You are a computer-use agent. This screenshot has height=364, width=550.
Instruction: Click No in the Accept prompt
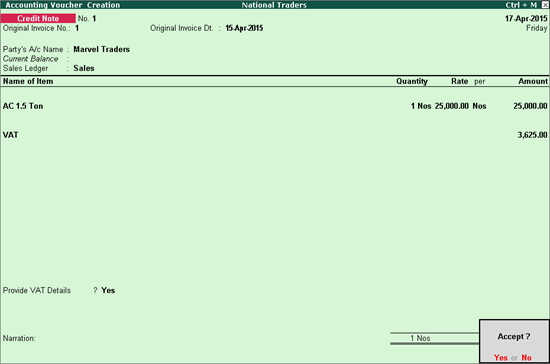526,357
